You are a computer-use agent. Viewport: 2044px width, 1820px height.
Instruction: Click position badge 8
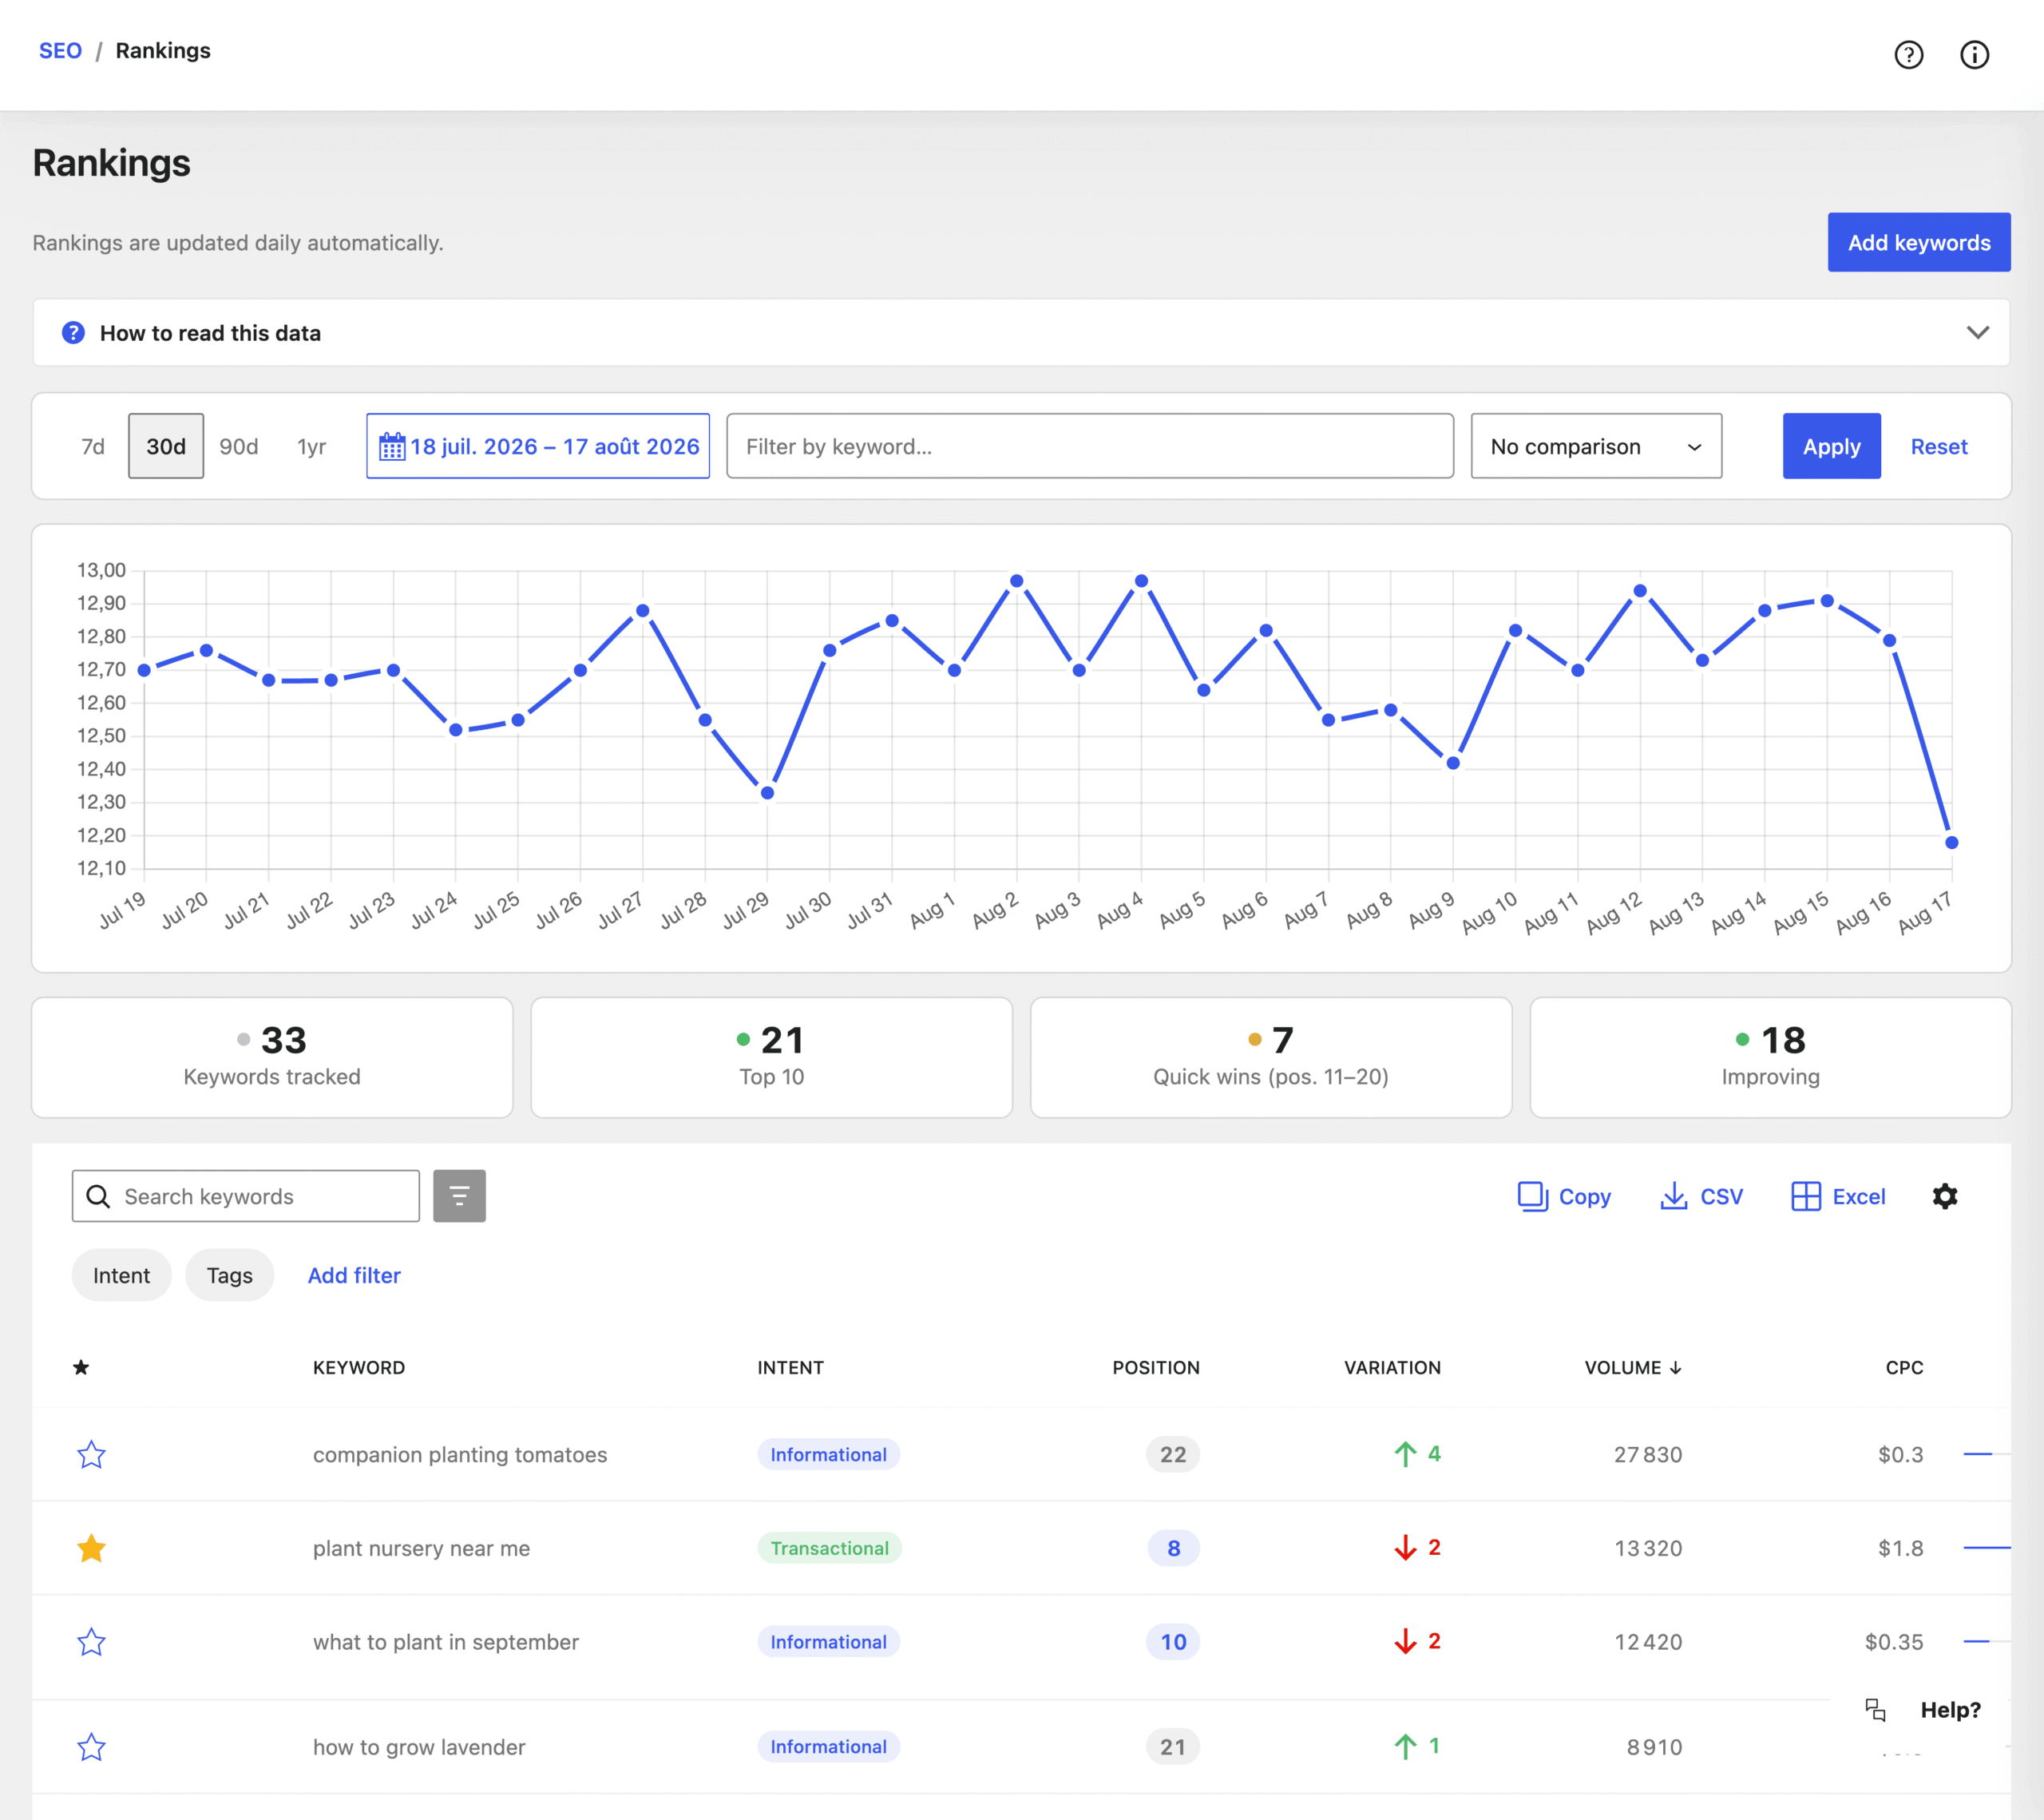pos(1173,1548)
